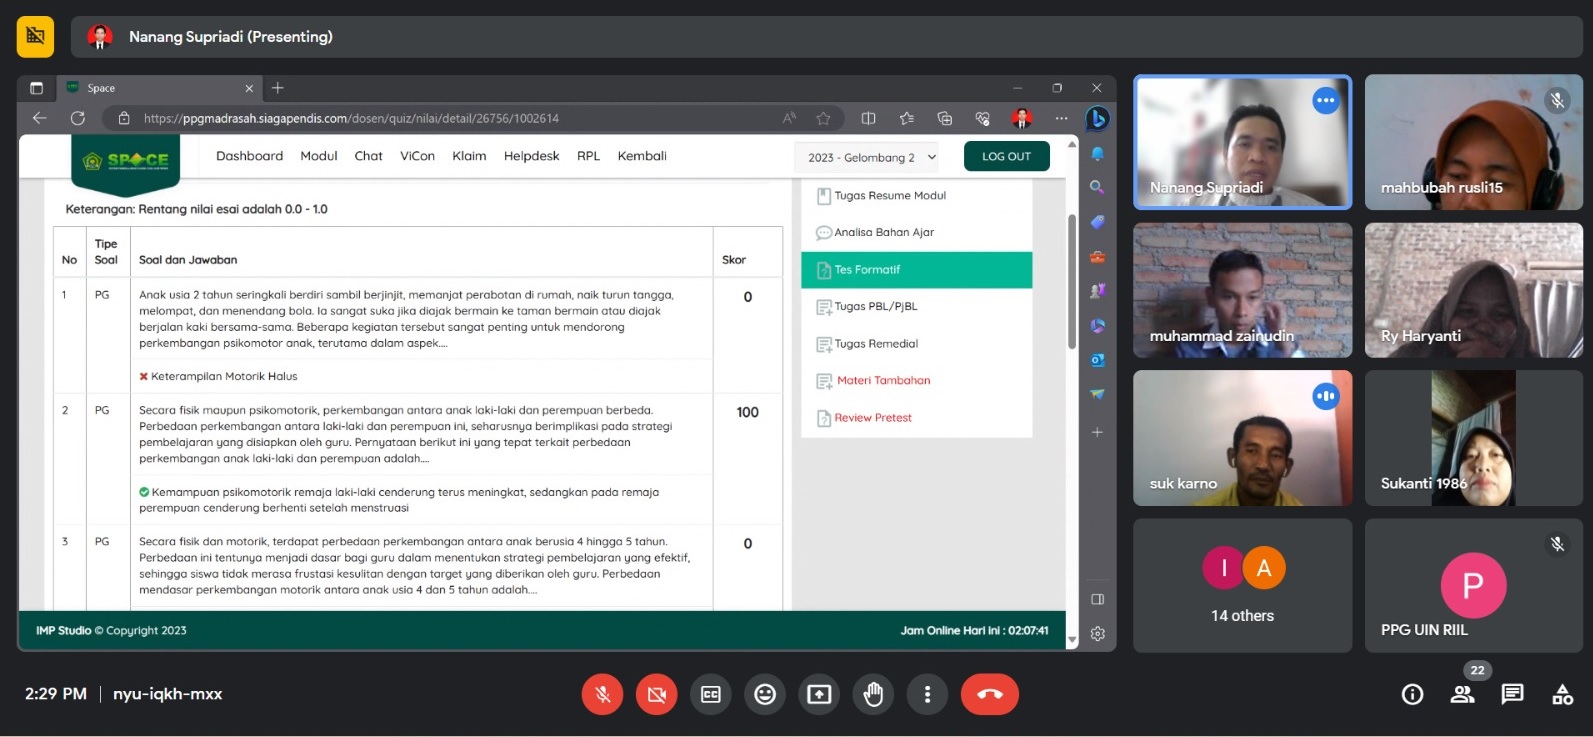Open the emoji reactions picker
This screenshot has height=737, width=1593.
(x=765, y=694)
